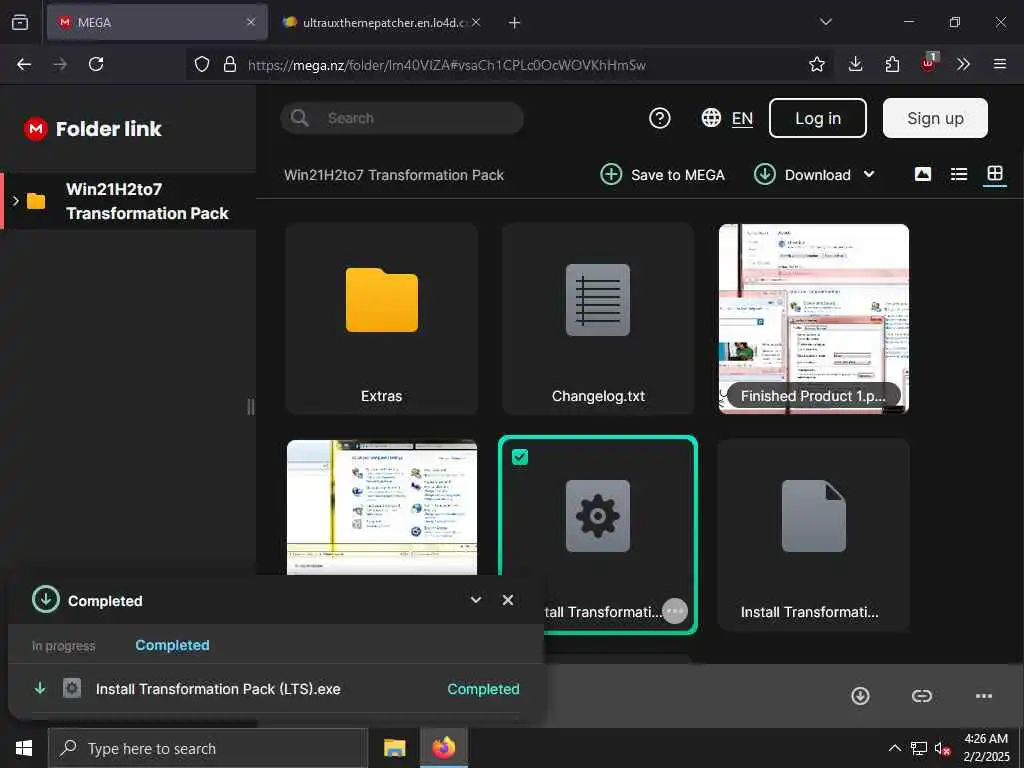Open the unlabeled screenshot thumbnail in second row
Viewport: 1024px width, 768px height.
(381, 507)
